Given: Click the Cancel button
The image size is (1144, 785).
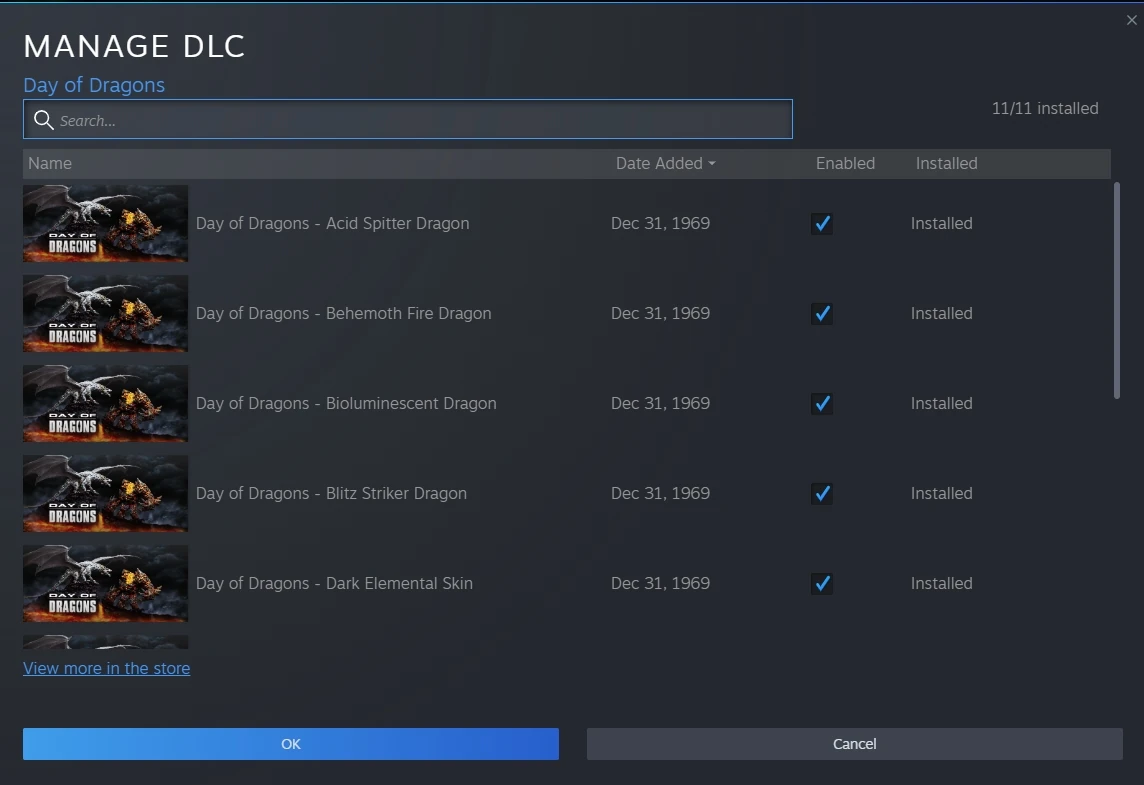Looking at the screenshot, I should click(854, 743).
